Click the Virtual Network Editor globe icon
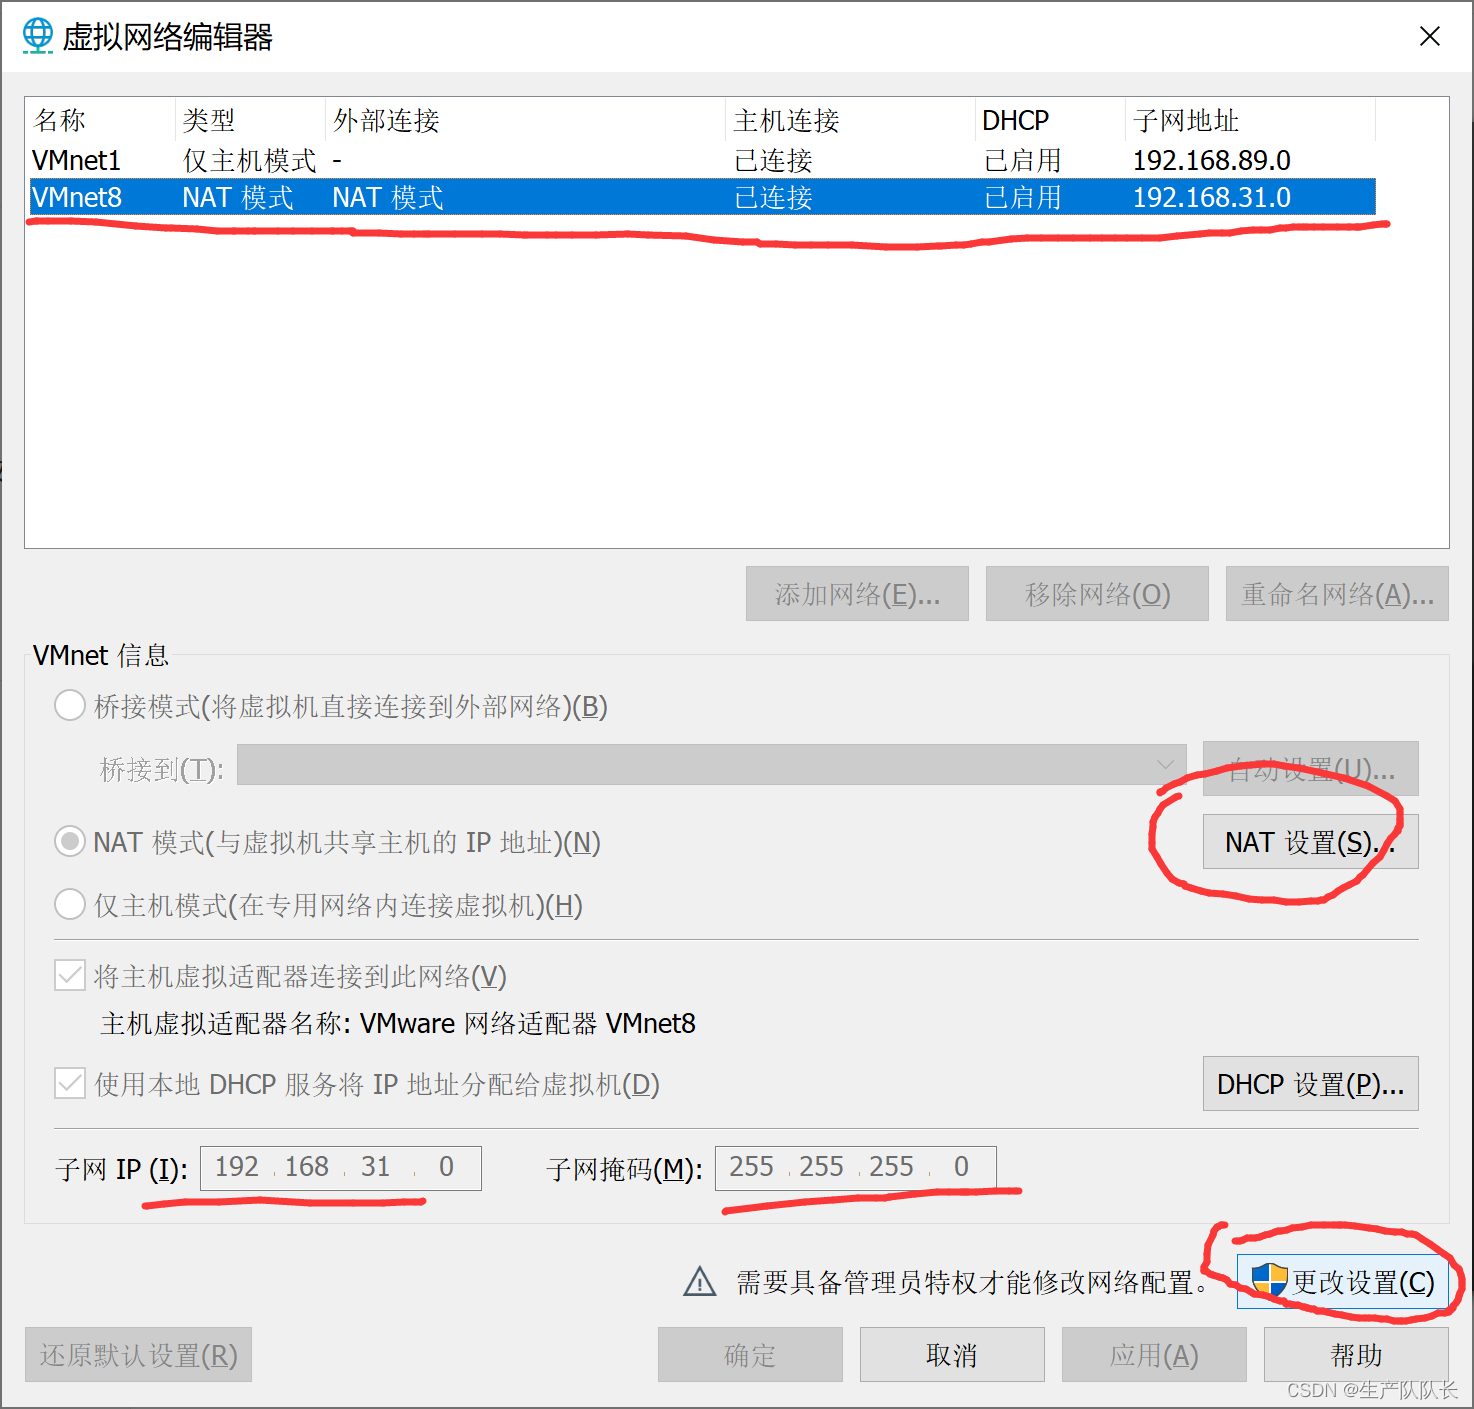1474x1409 pixels. click(38, 36)
